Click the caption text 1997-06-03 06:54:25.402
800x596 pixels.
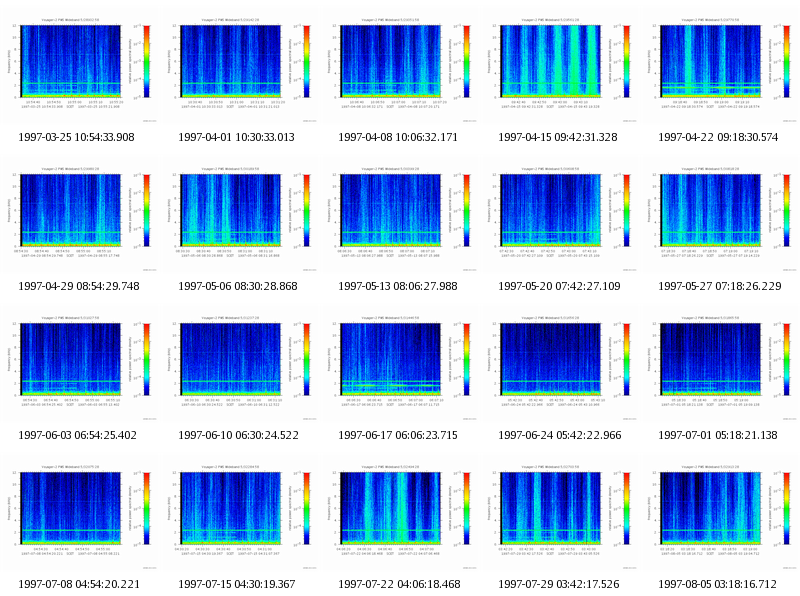[x=77, y=435]
